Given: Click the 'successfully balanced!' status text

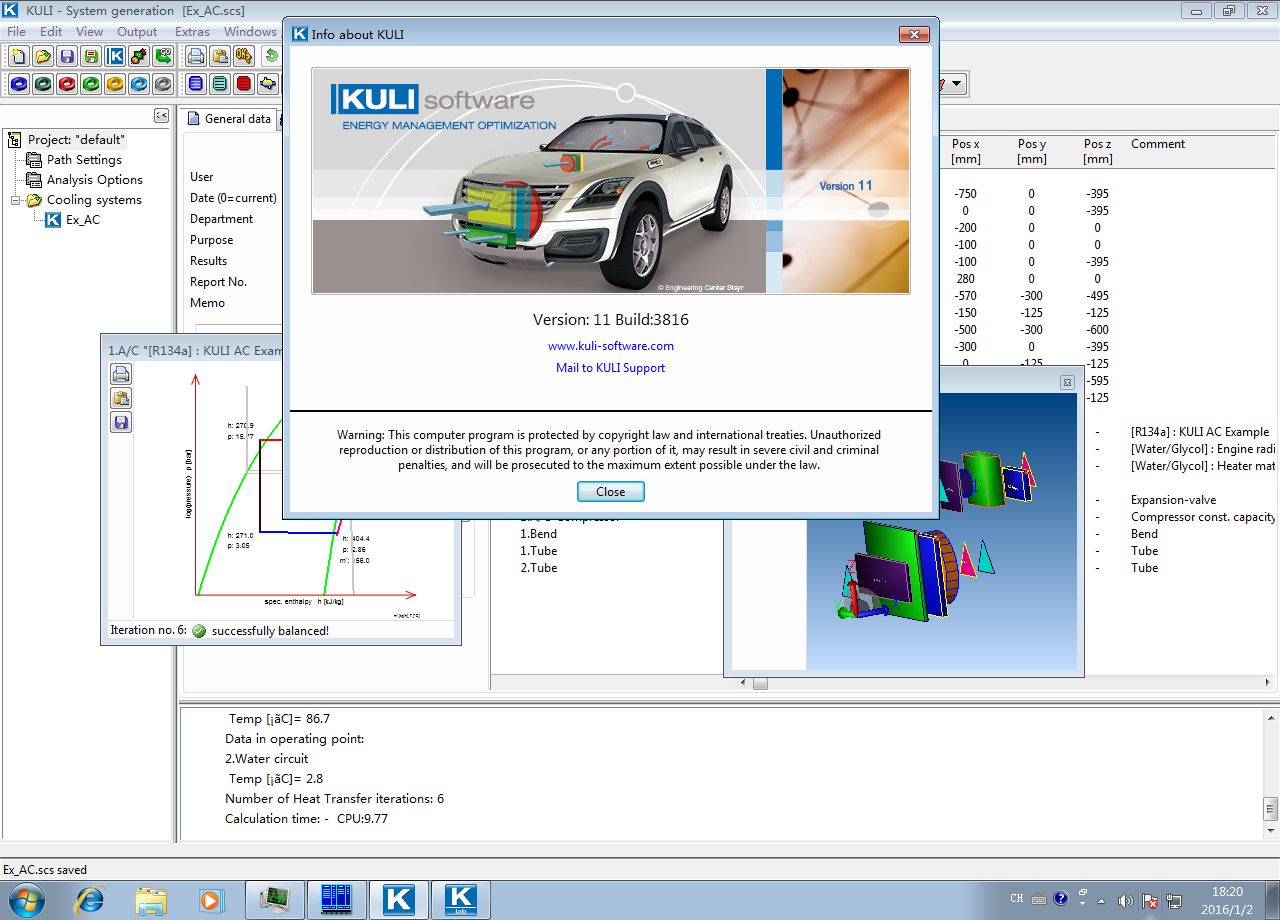Looking at the screenshot, I should 270,631.
